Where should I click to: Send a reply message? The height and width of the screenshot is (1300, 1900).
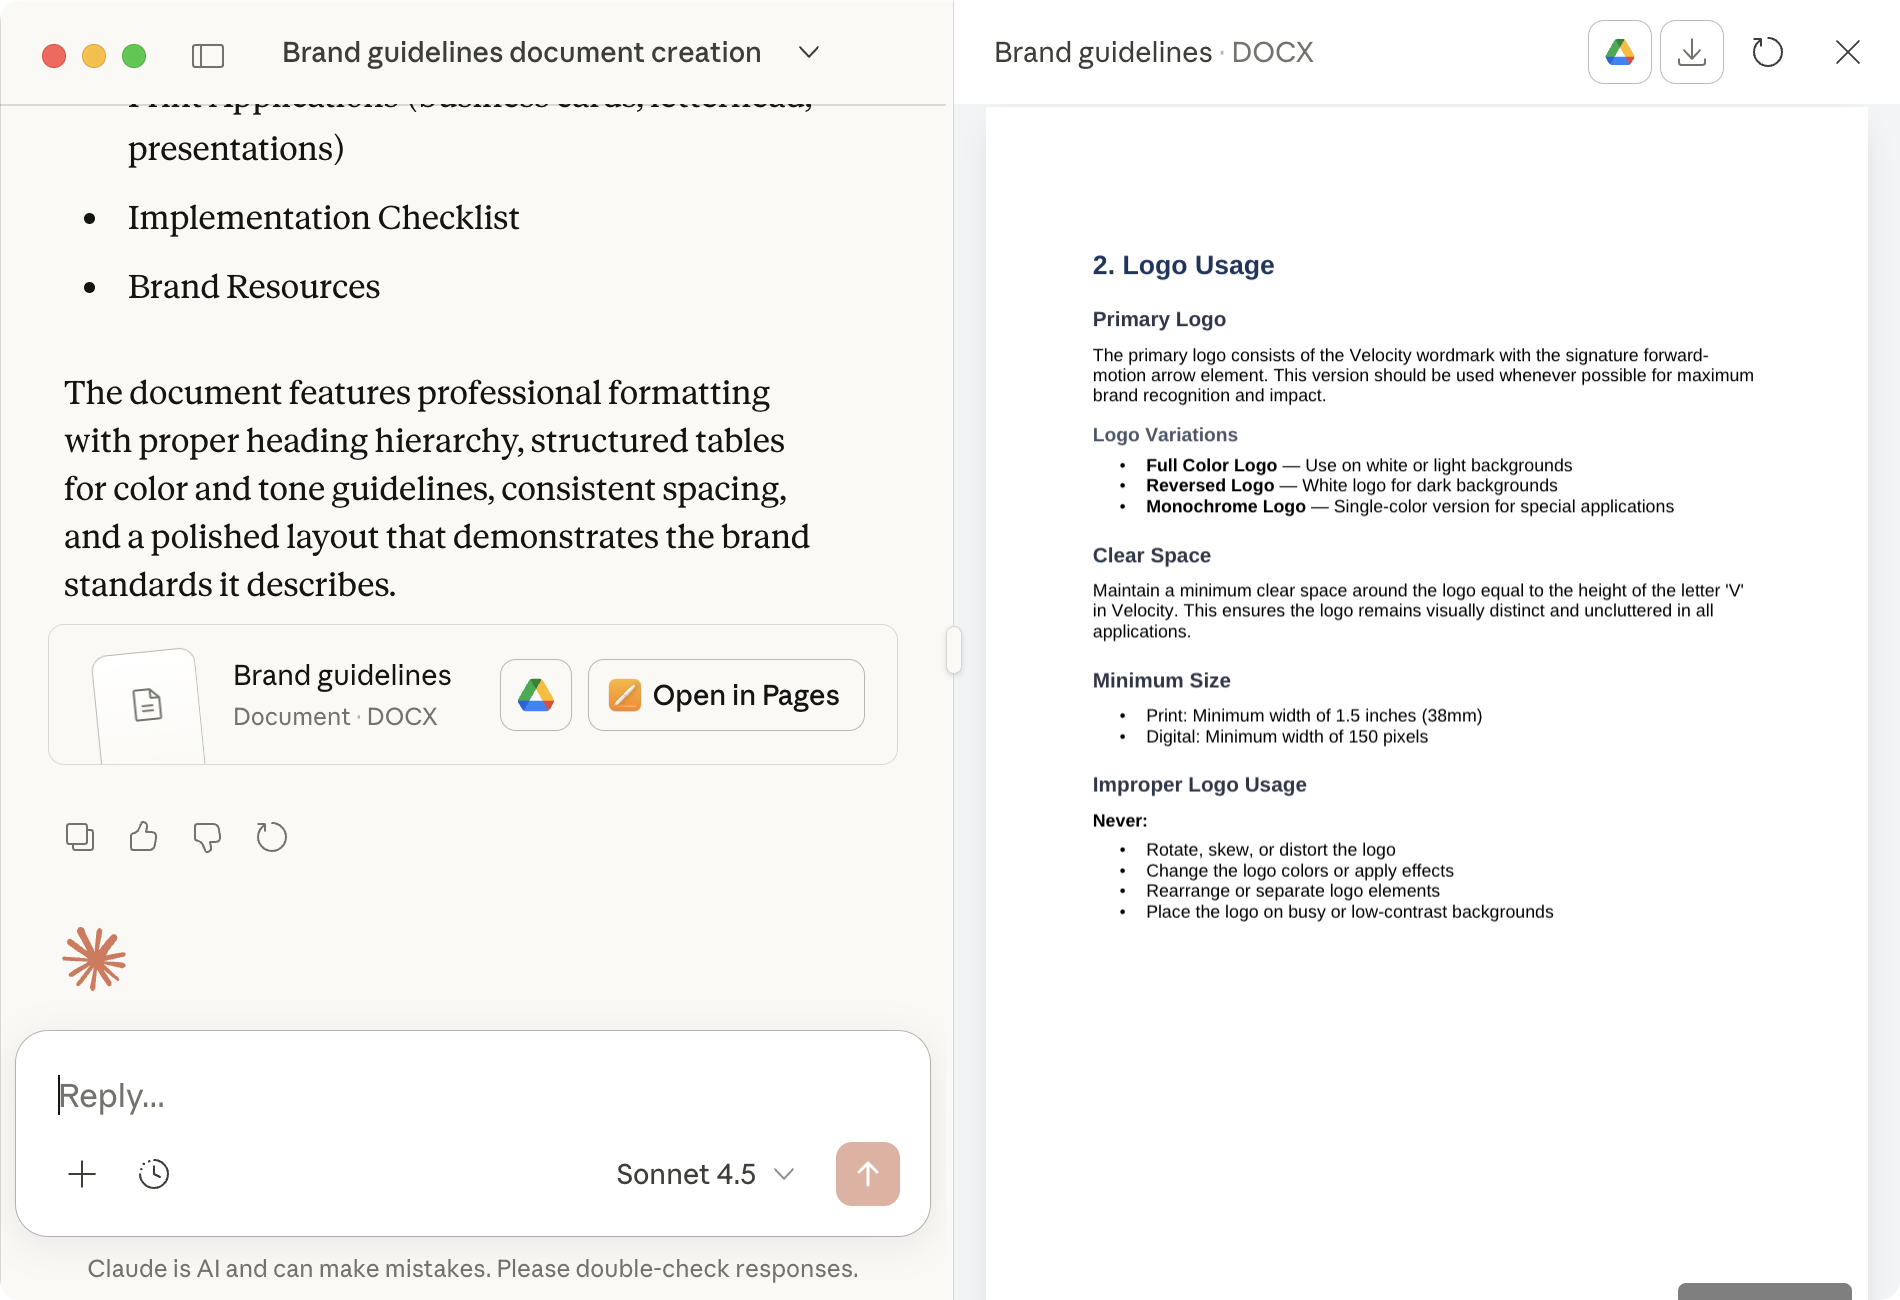867,1174
